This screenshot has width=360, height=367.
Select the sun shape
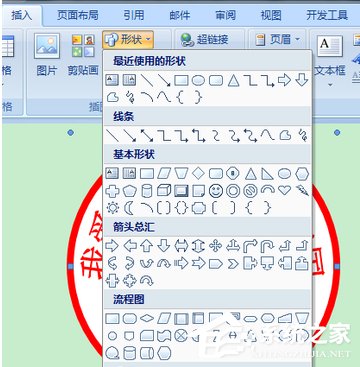pos(112,208)
